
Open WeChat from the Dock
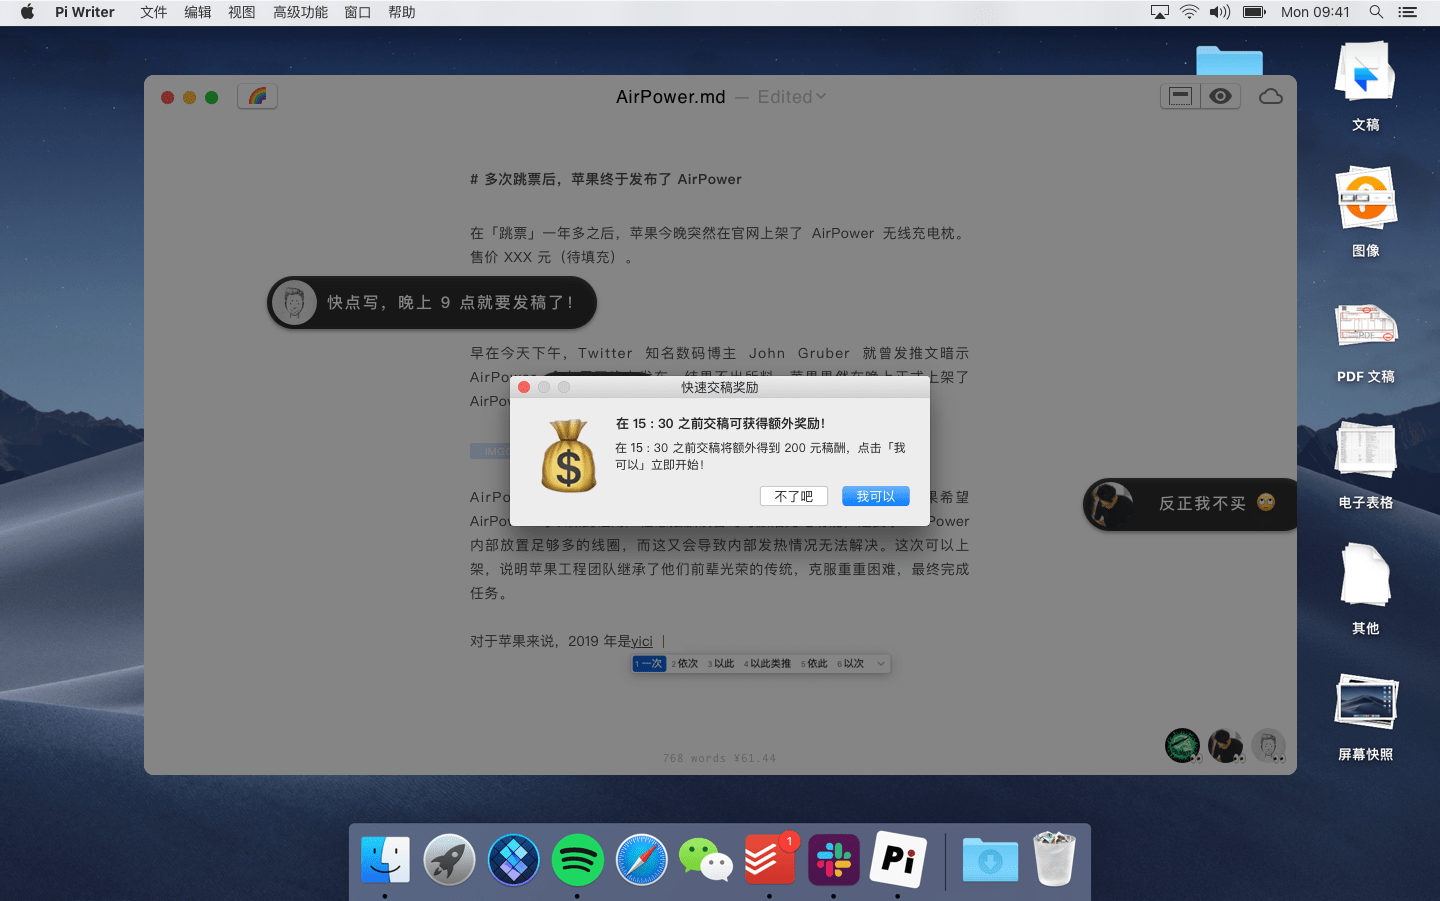pos(705,859)
